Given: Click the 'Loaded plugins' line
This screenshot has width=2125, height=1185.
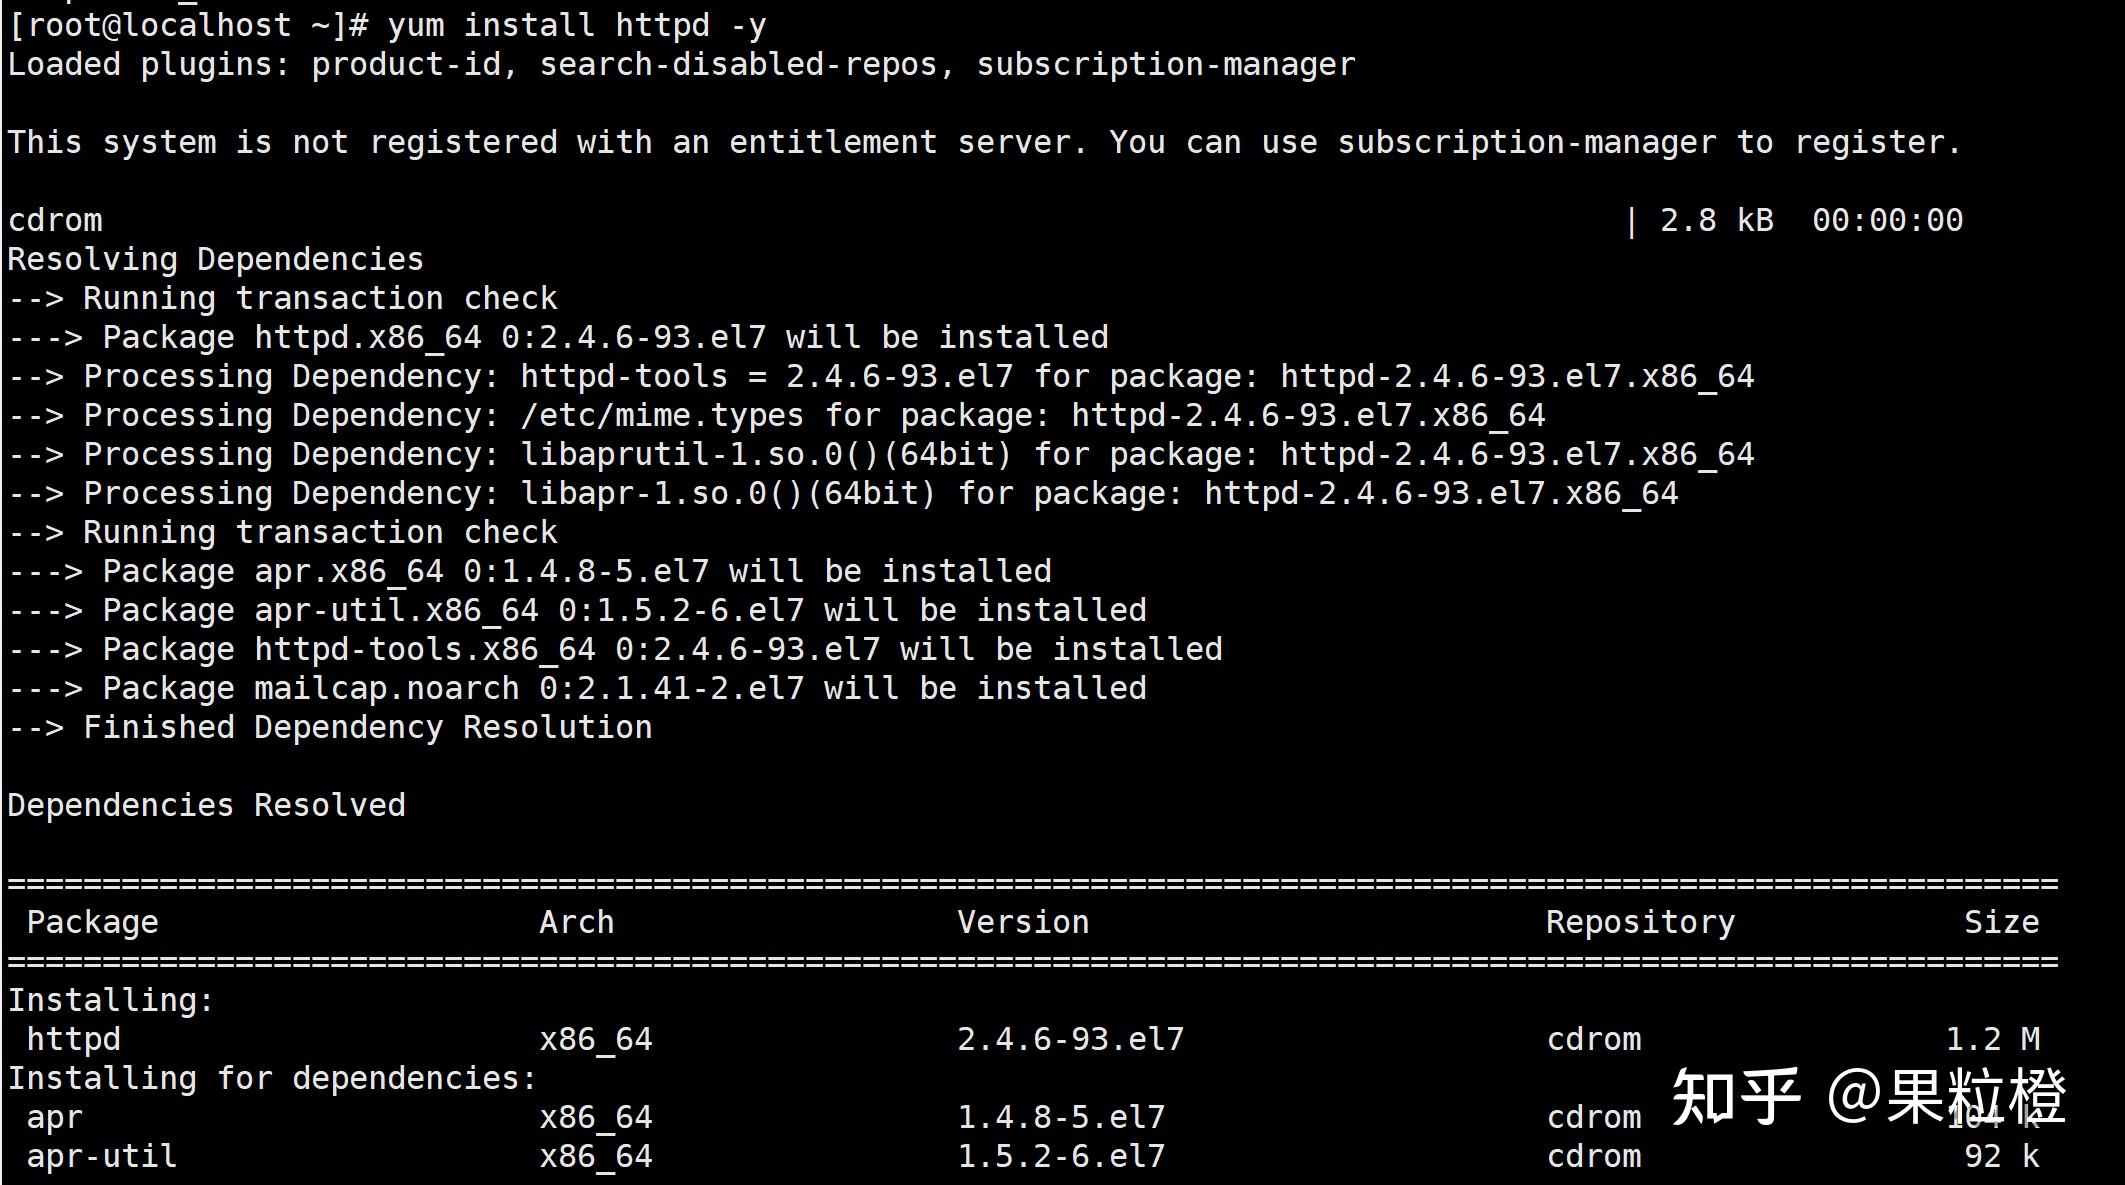Looking at the screenshot, I should click(682, 65).
